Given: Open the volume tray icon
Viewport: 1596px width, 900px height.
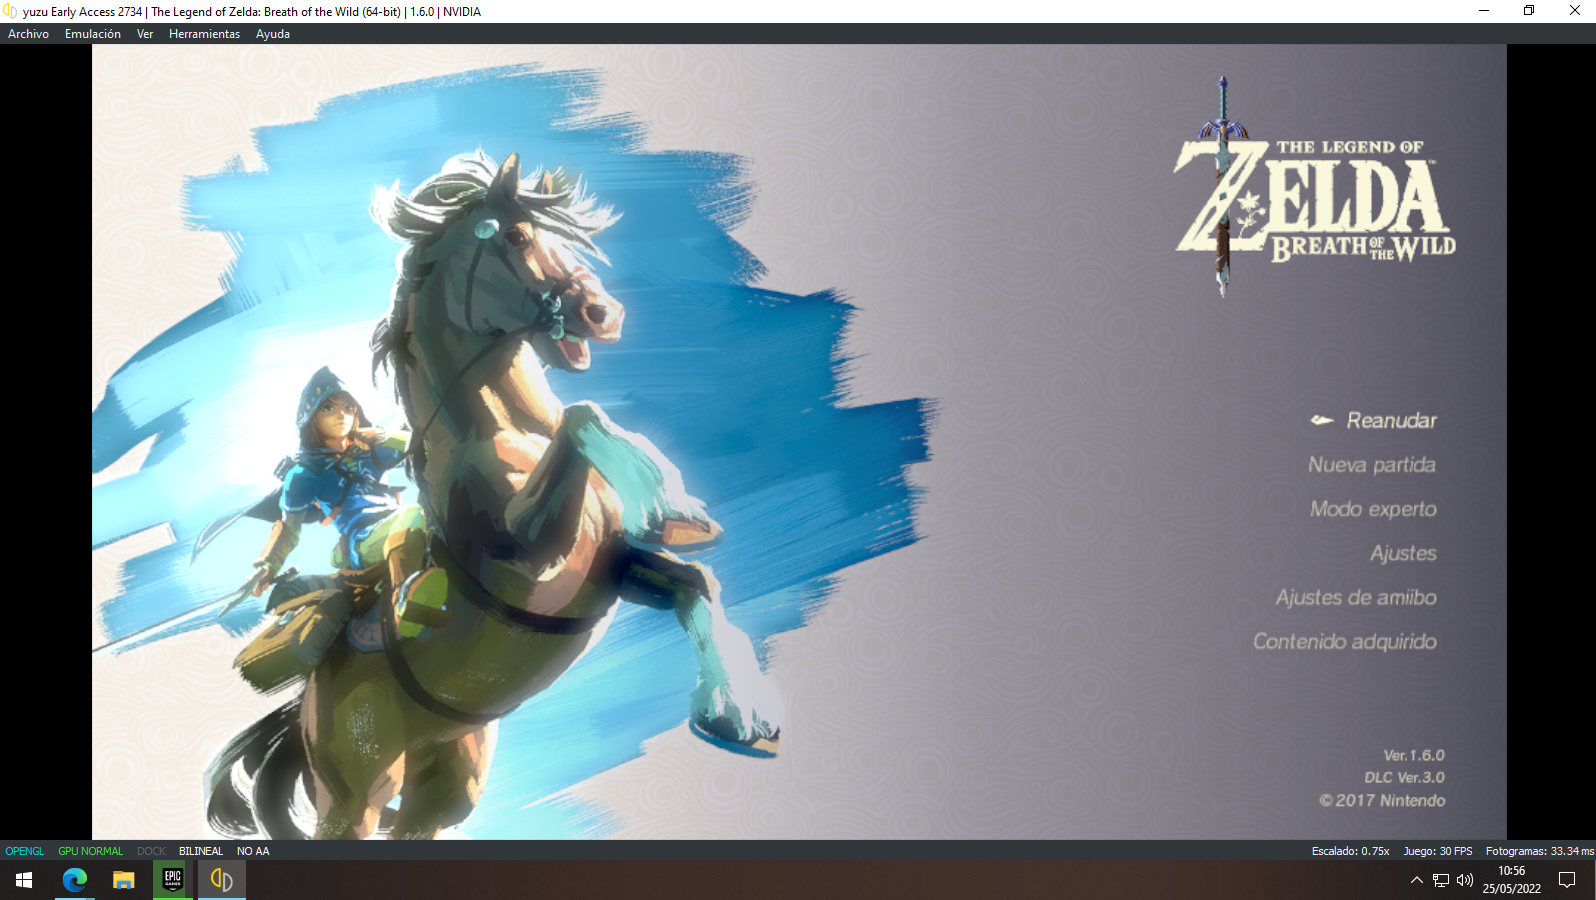Looking at the screenshot, I should [1465, 880].
